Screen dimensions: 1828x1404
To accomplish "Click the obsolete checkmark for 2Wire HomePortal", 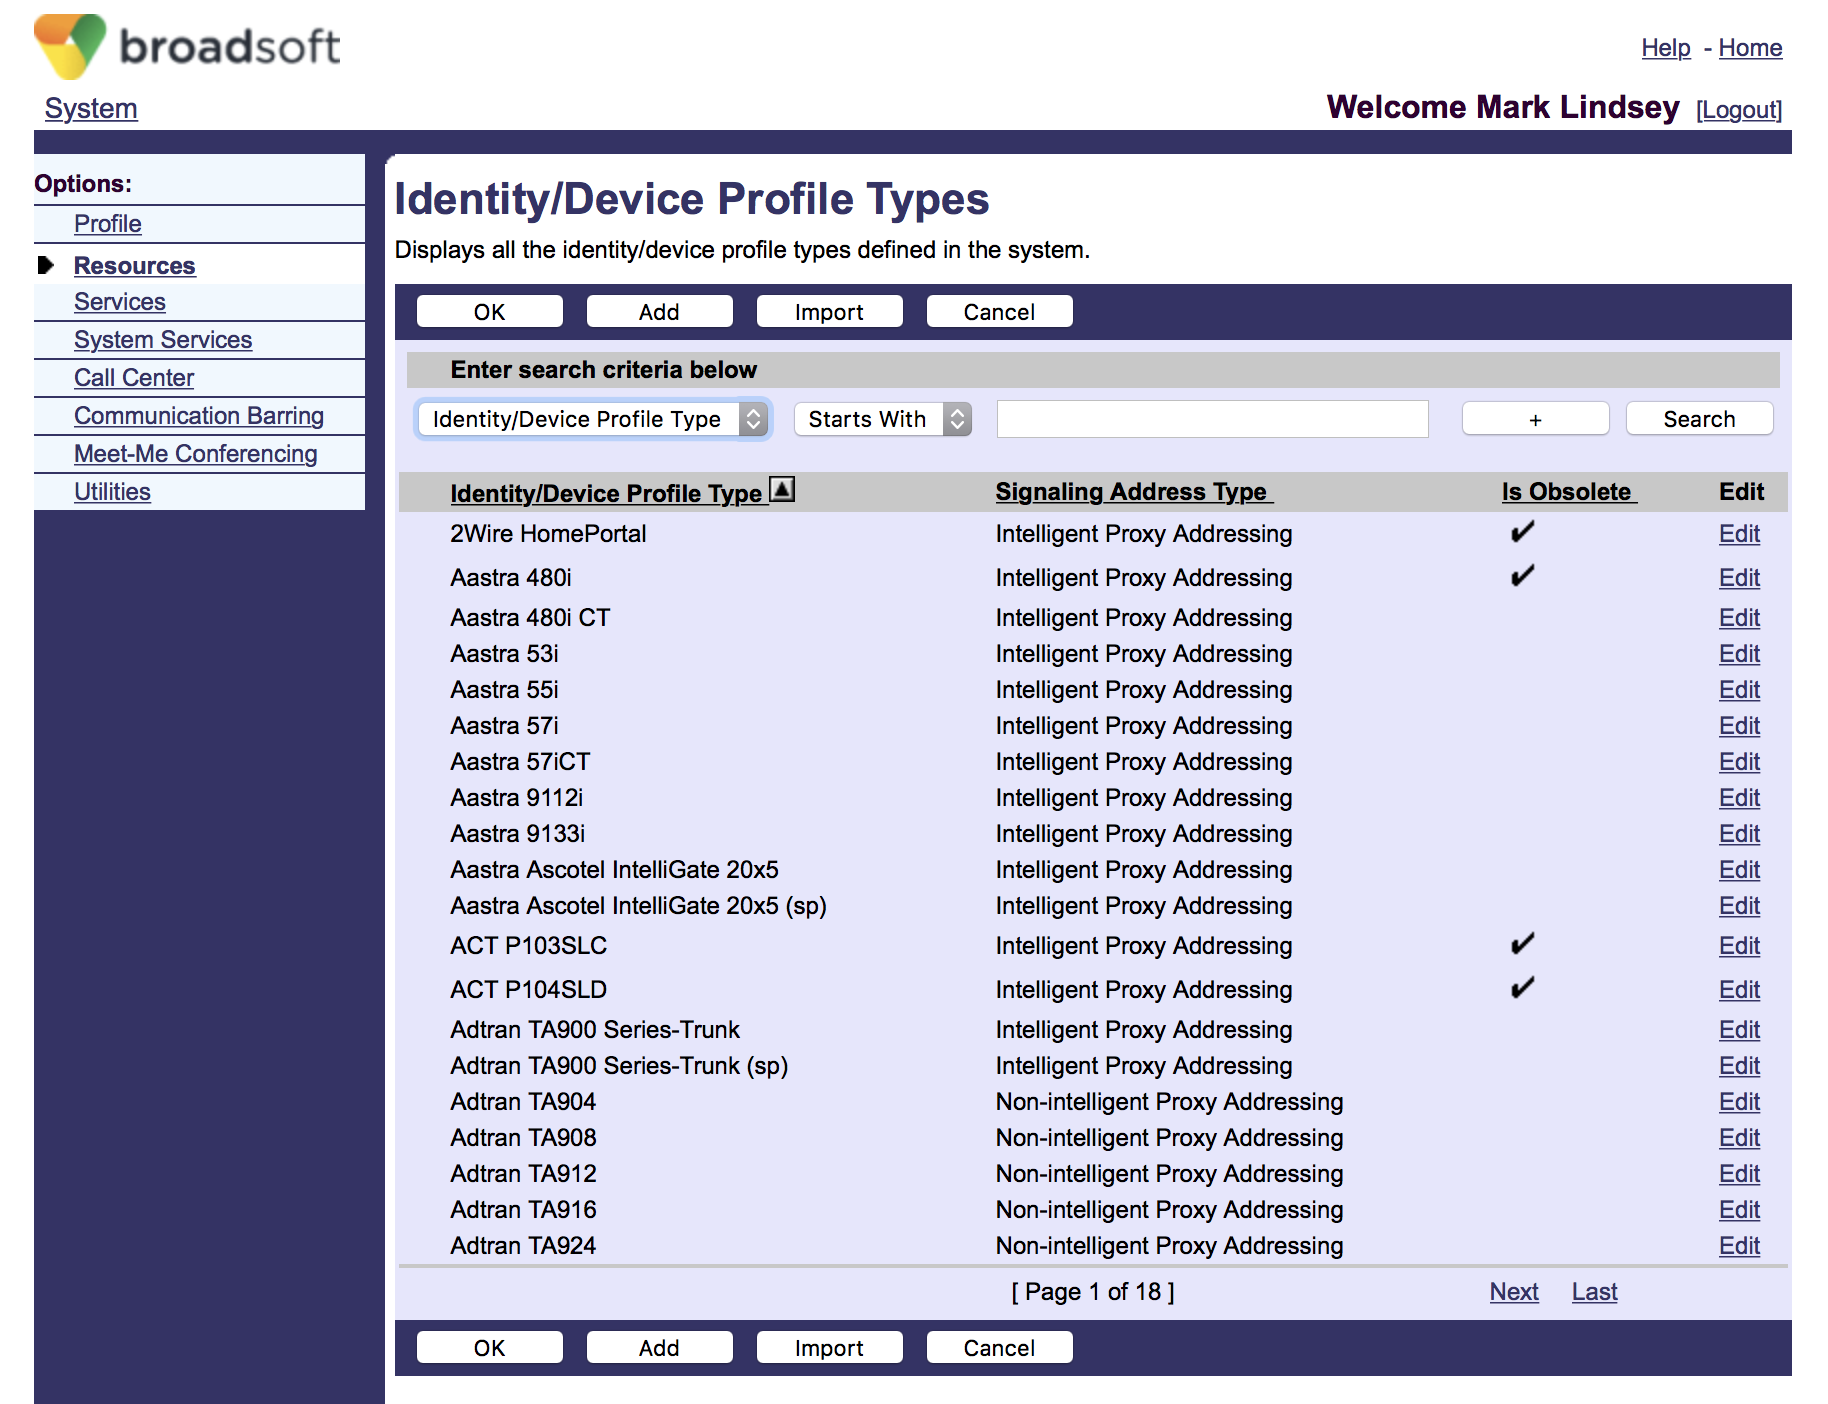I will click(x=1522, y=532).
